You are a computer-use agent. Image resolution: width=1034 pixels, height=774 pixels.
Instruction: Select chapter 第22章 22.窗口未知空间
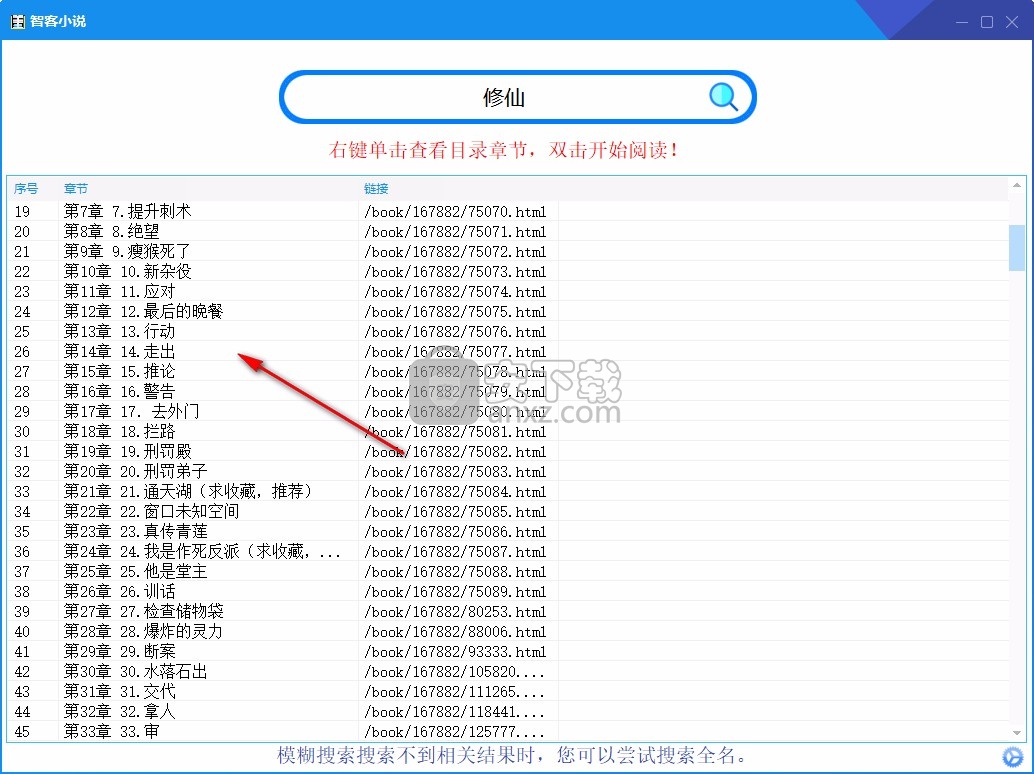[x=151, y=512]
